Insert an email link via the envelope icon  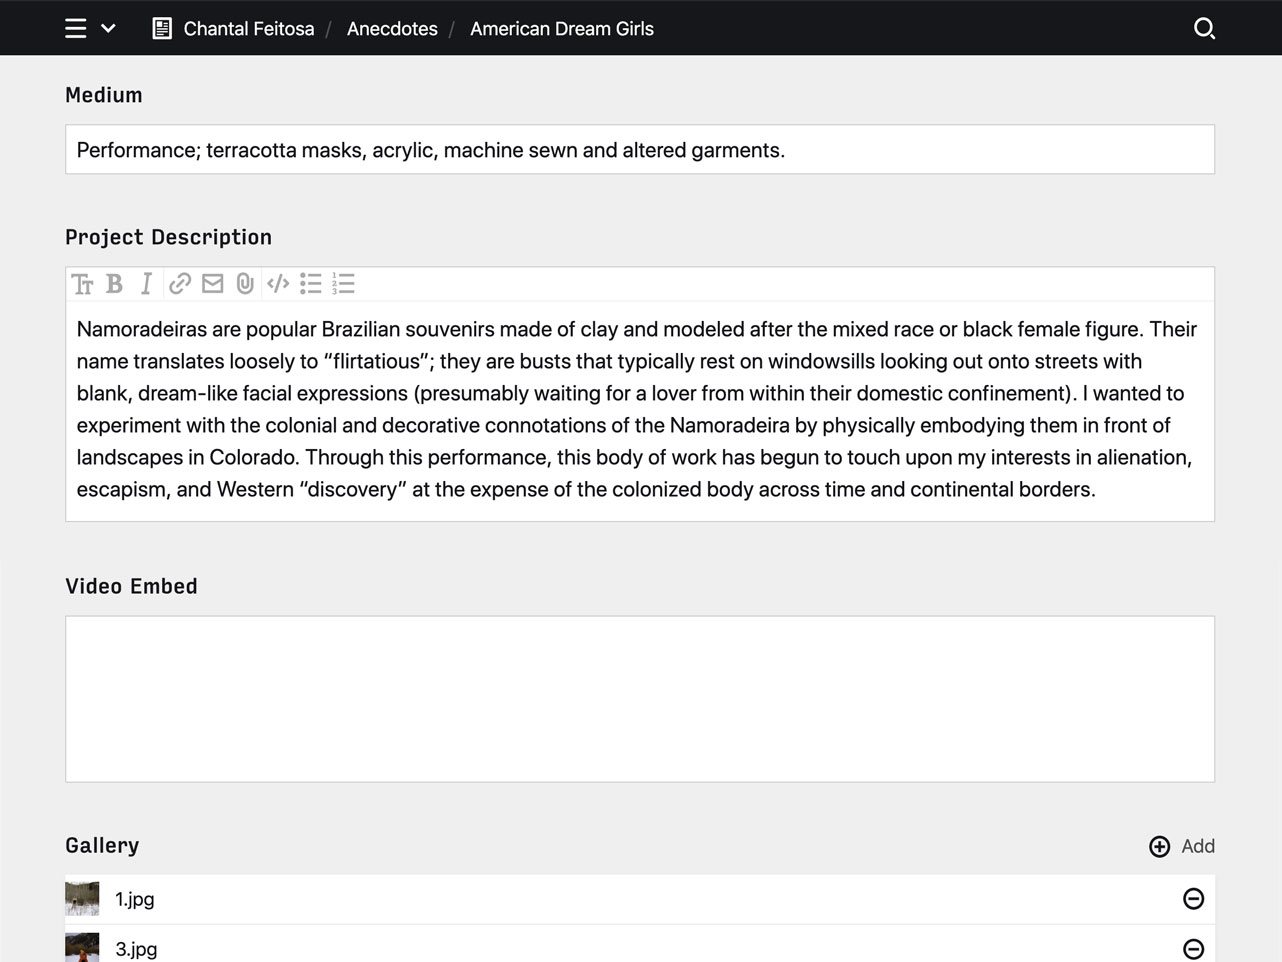(211, 284)
